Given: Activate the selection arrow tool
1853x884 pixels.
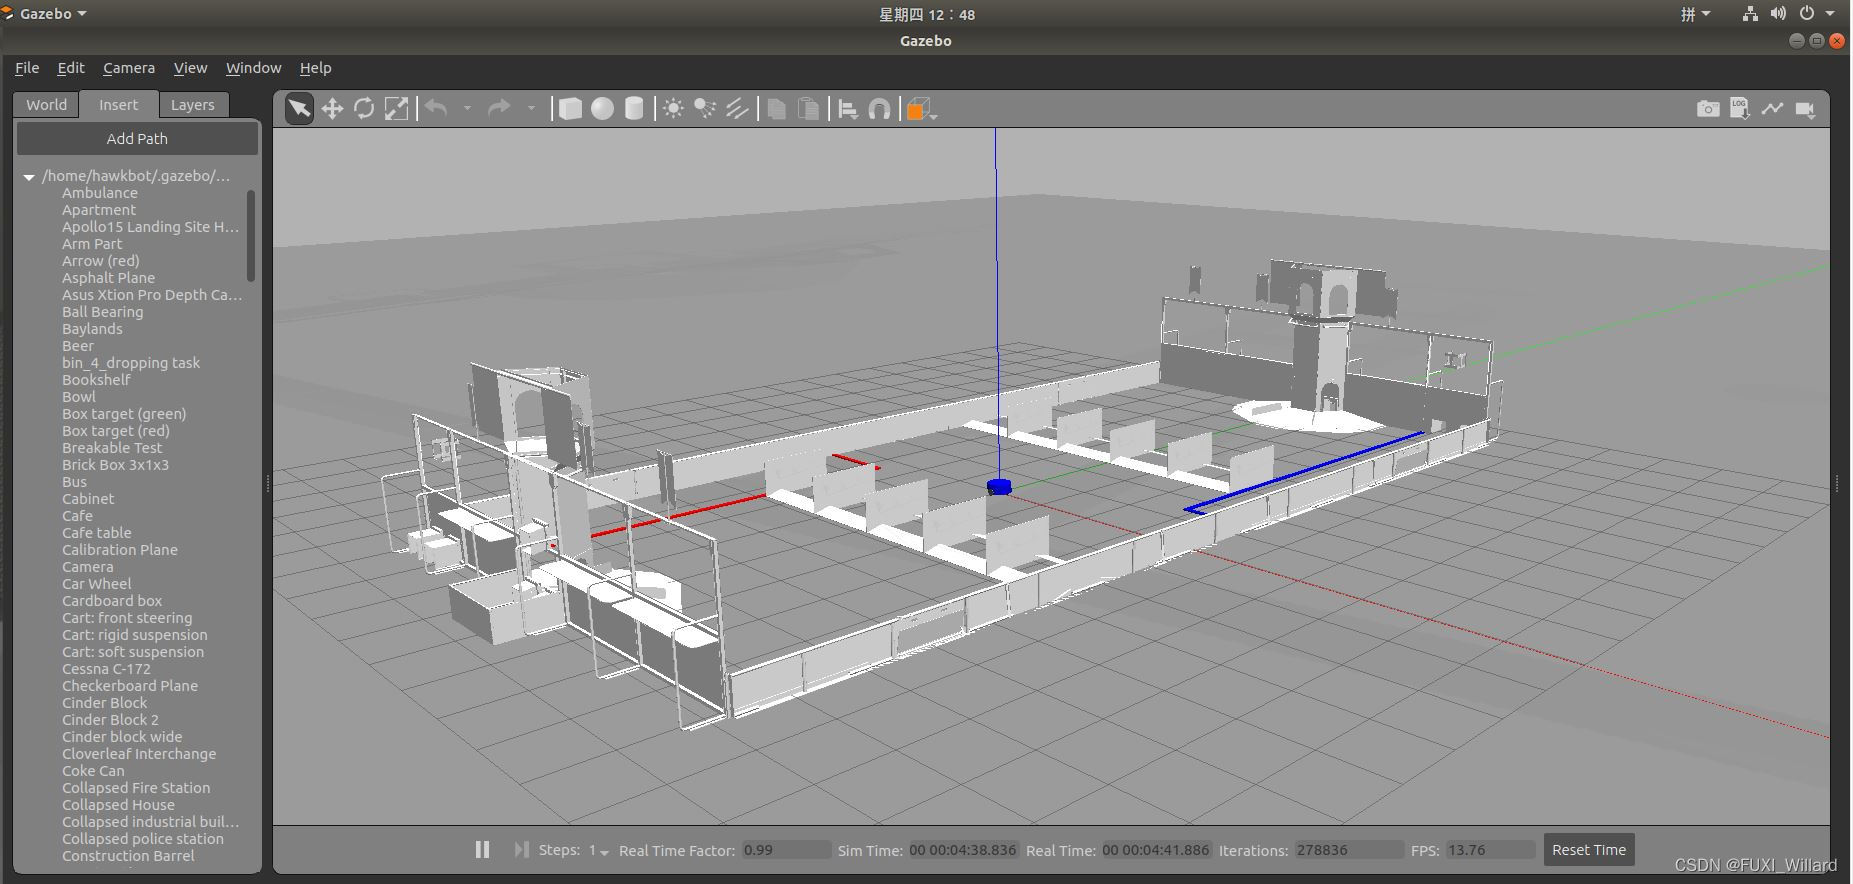Looking at the screenshot, I should click(299, 109).
